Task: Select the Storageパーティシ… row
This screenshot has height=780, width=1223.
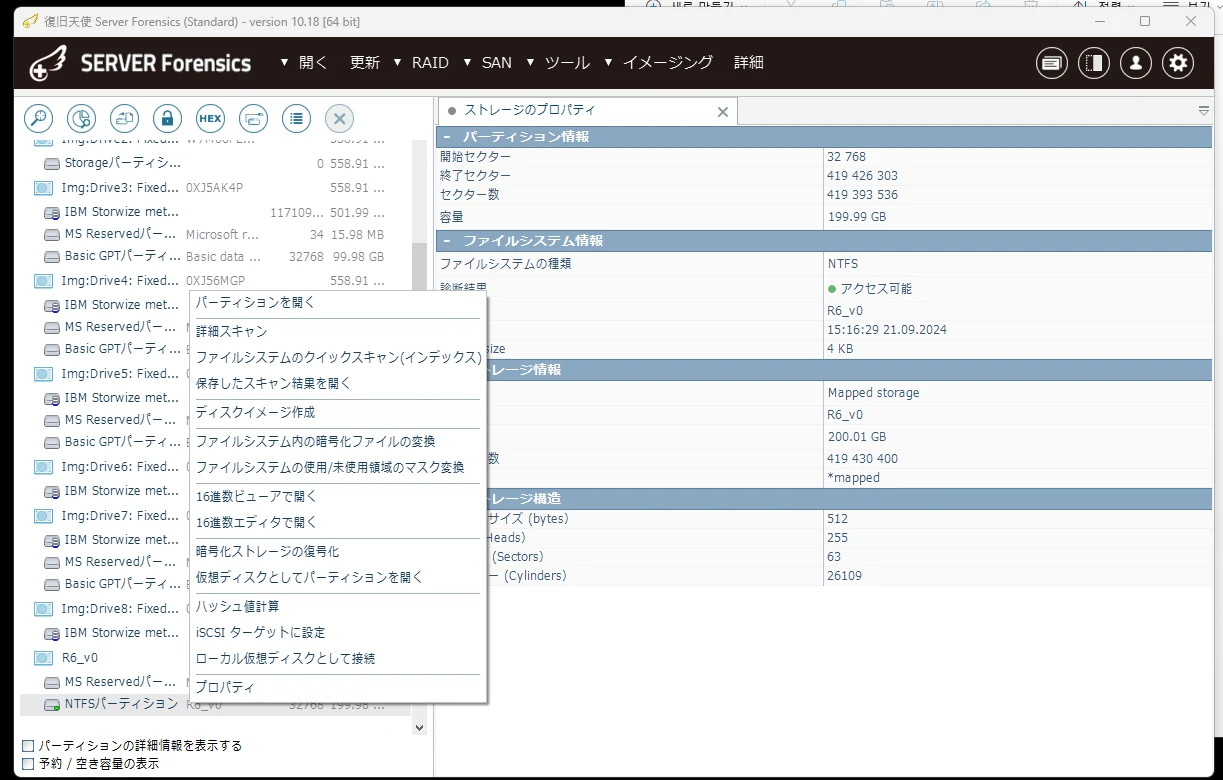Action: [x=215, y=163]
